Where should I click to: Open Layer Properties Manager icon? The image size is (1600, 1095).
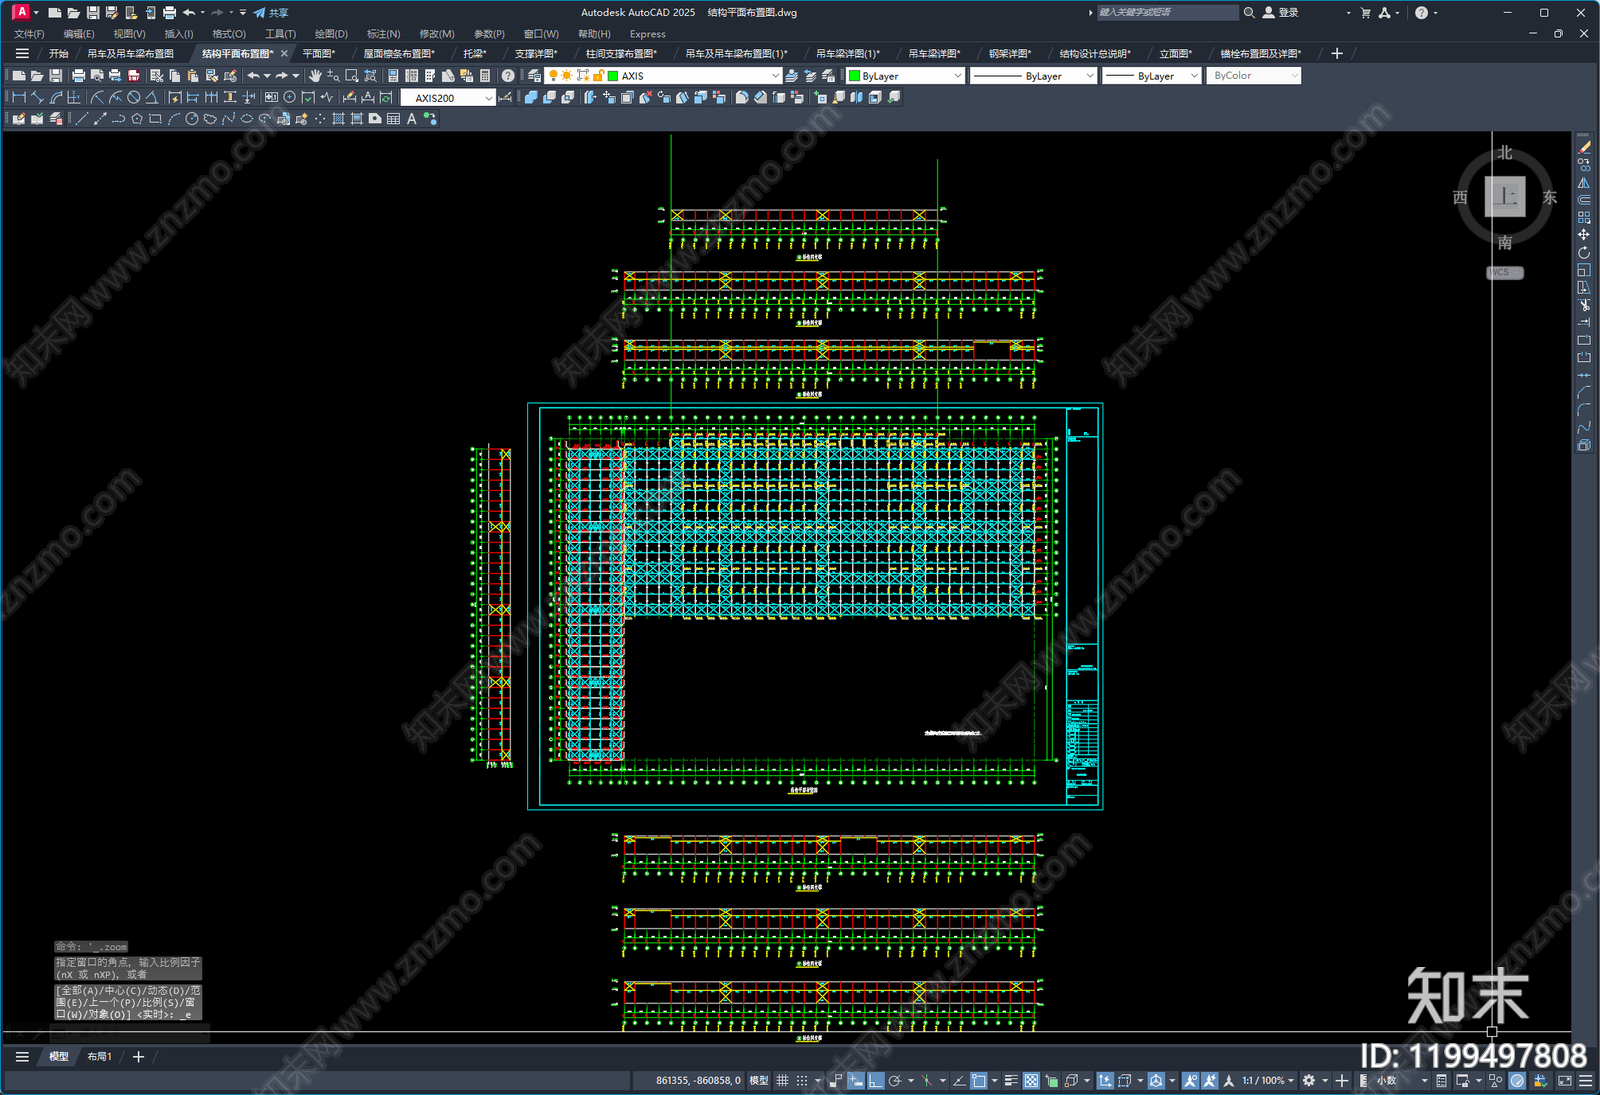click(x=535, y=76)
